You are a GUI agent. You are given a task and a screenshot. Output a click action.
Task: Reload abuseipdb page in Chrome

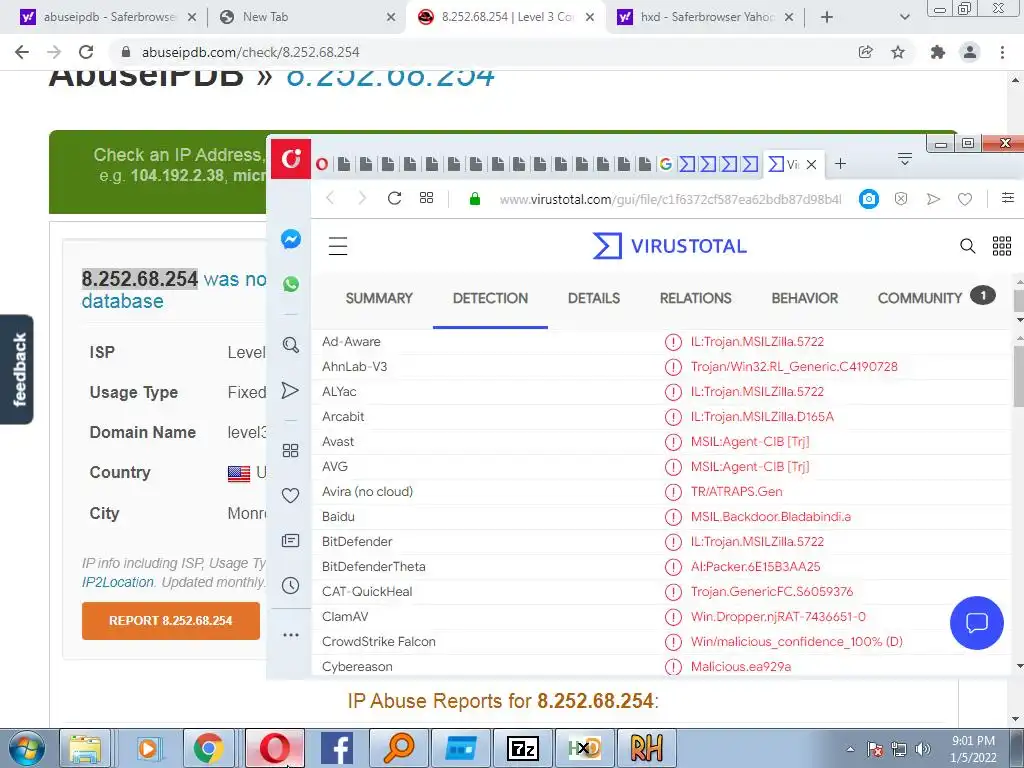point(86,52)
